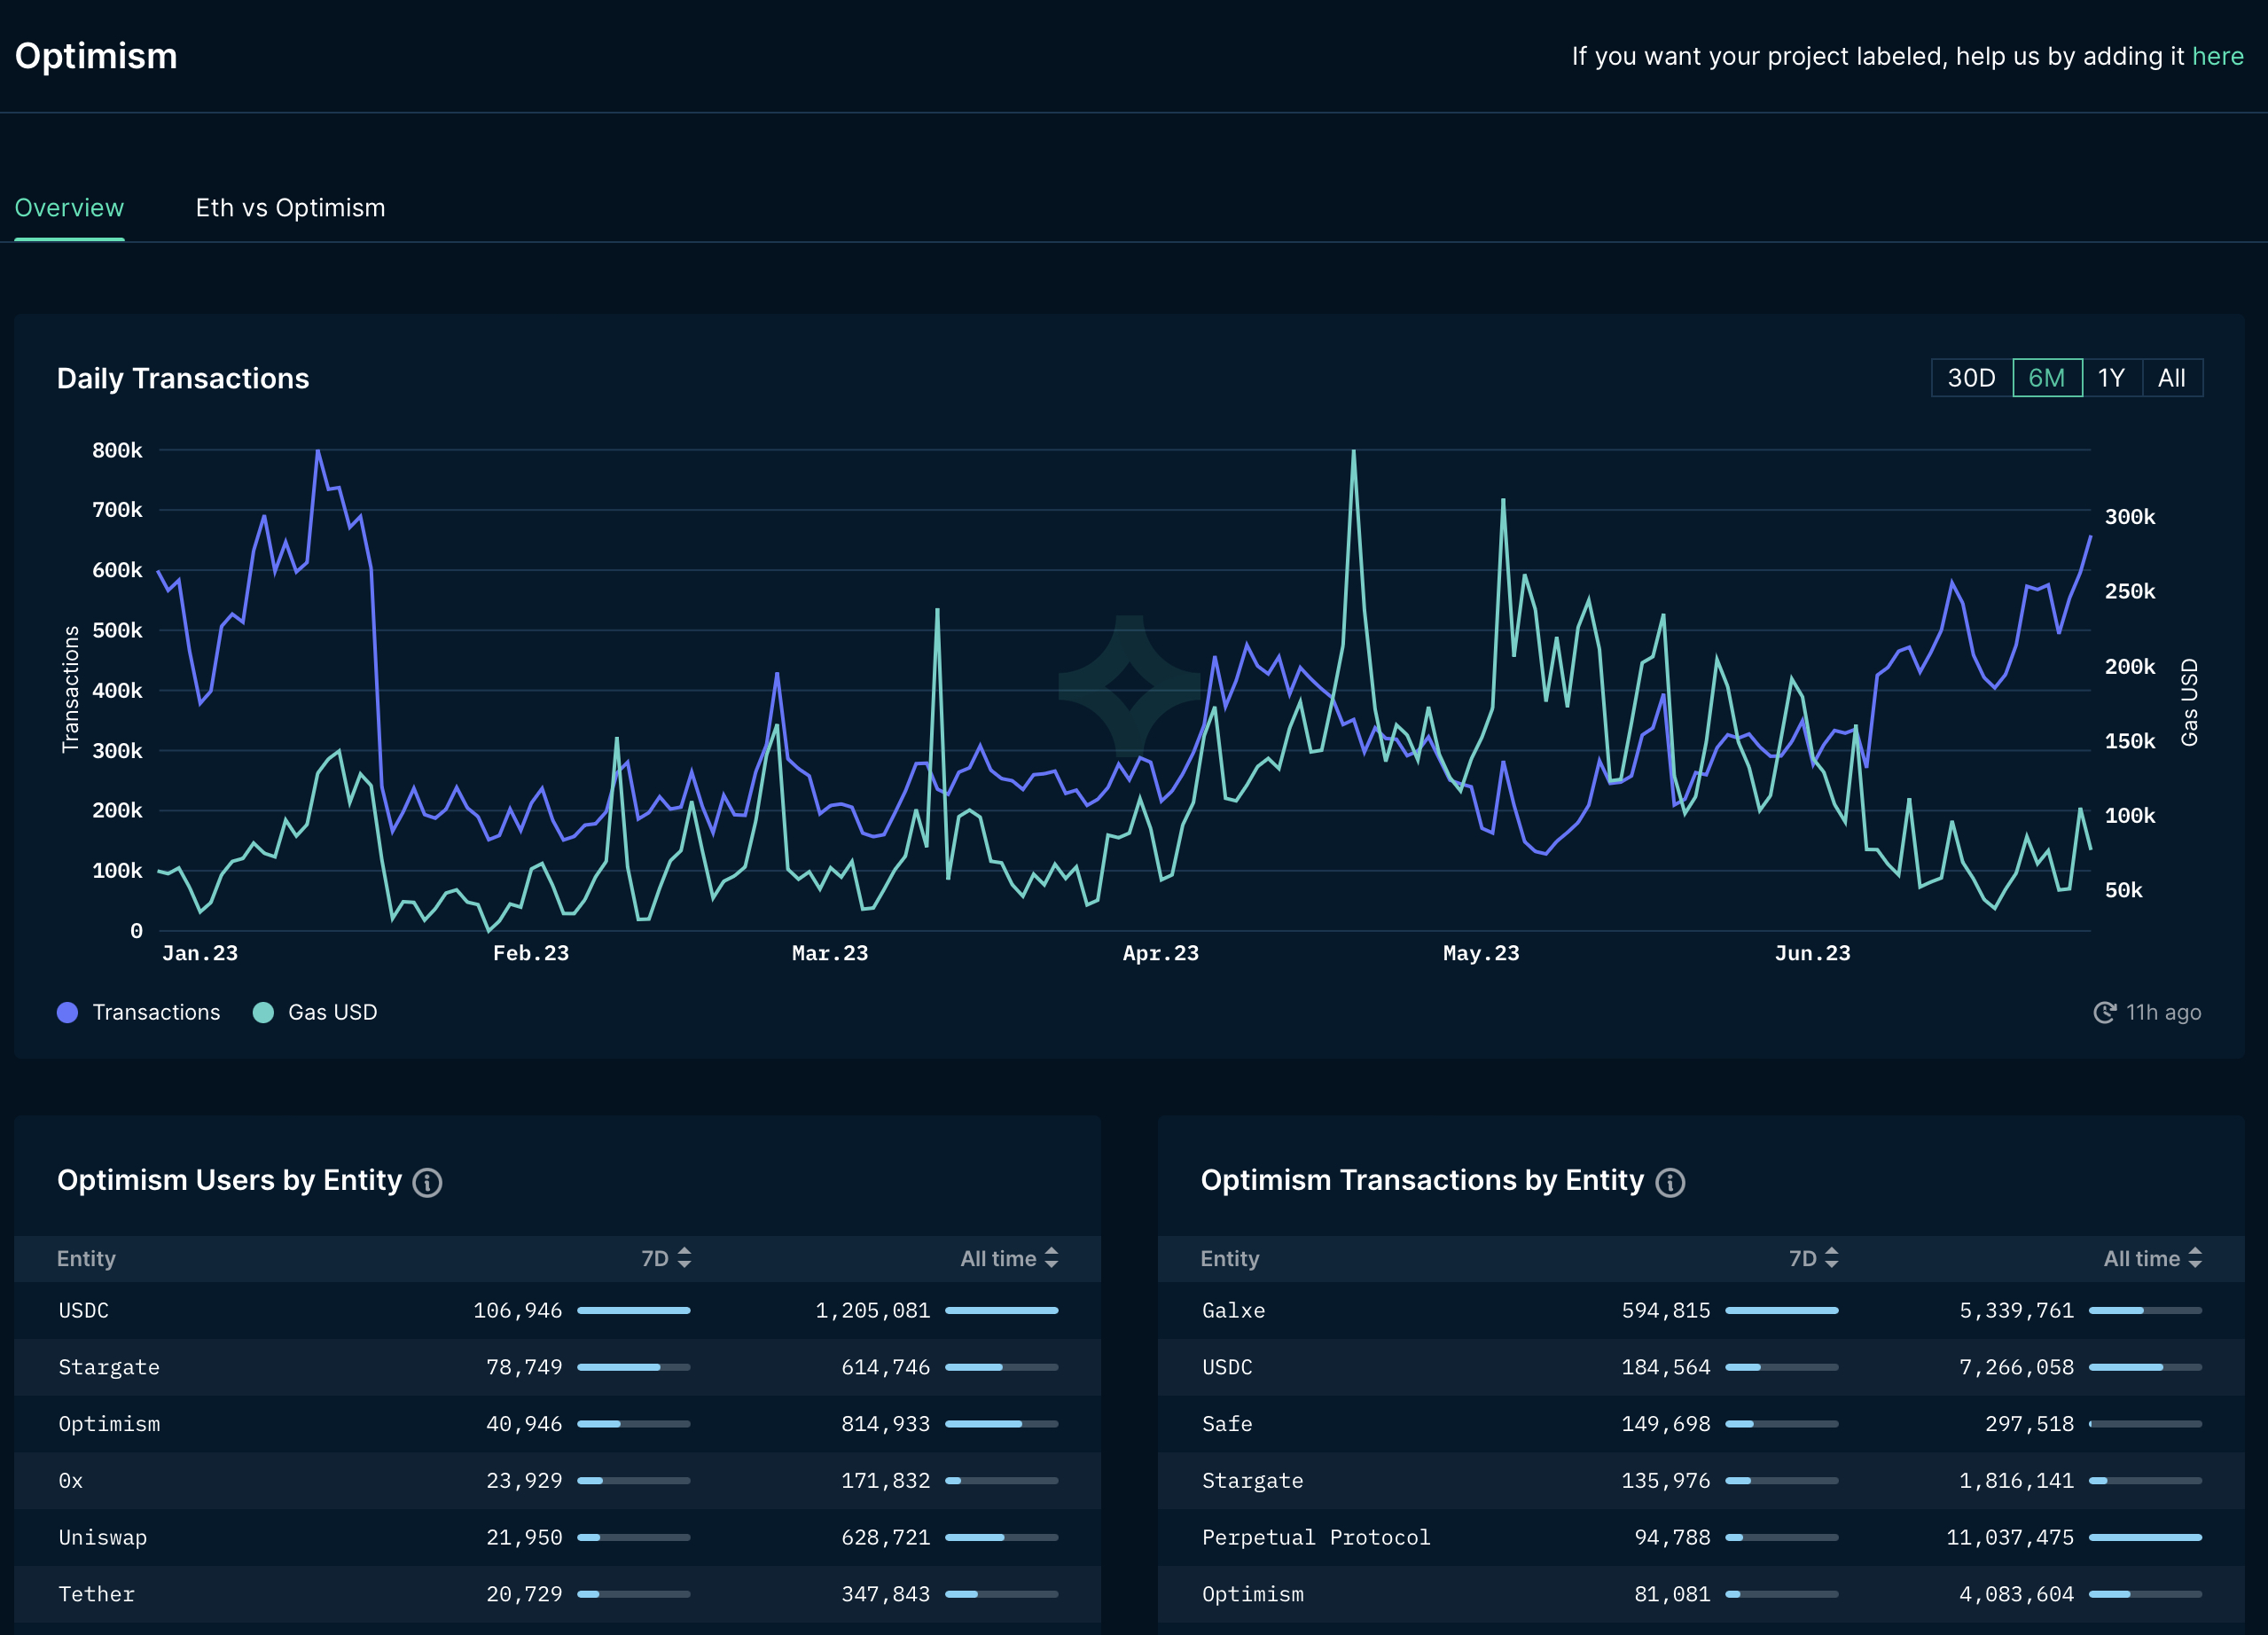Click Galxe's 7D transactions progress bar

coord(1782,1310)
